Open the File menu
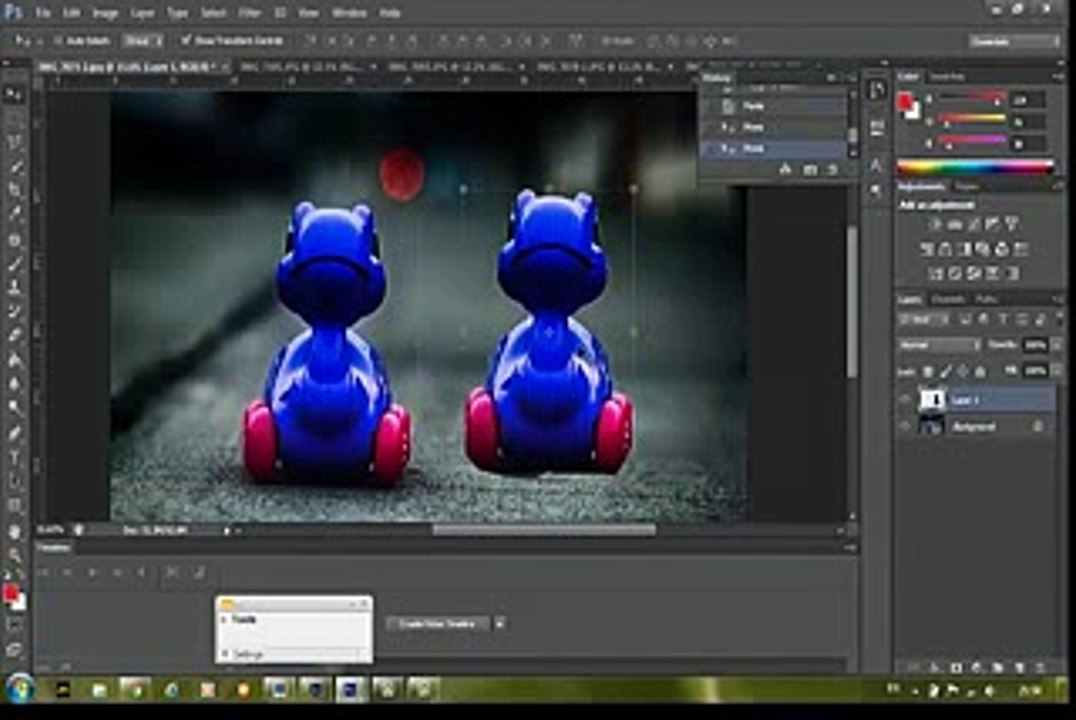The image size is (1076, 720). pos(43,13)
